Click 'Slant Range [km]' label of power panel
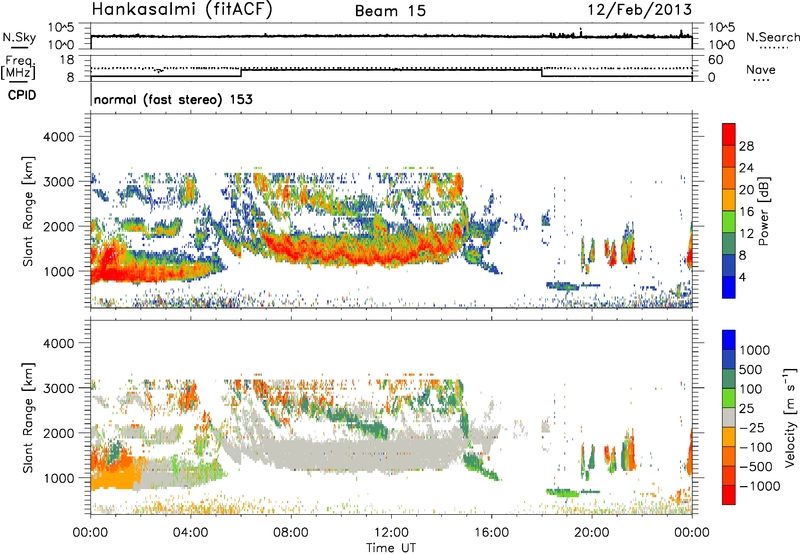The width and height of the screenshot is (800, 554). coord(28,211)
